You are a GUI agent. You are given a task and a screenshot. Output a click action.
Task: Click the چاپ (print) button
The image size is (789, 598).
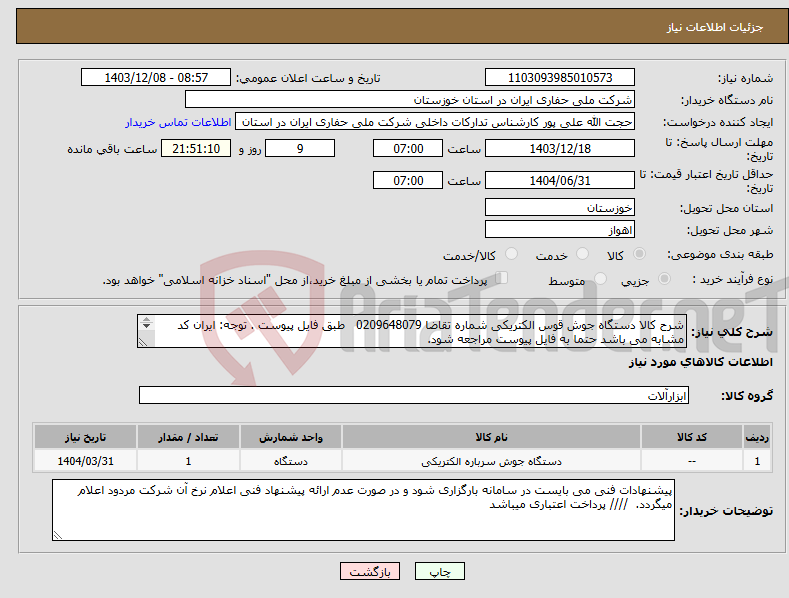(439, 572)
